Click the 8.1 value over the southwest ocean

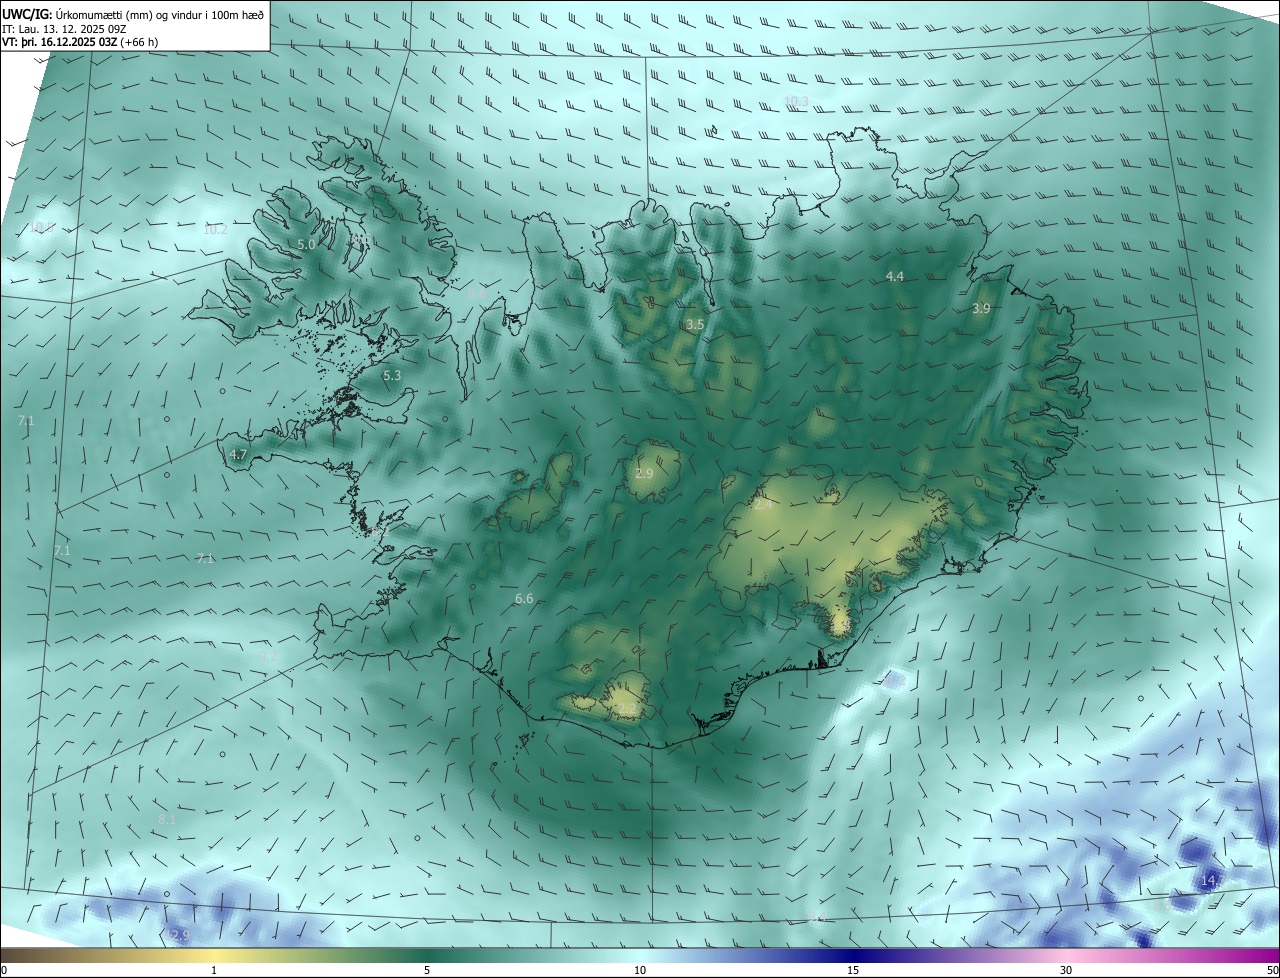click(x=167, y=819)
